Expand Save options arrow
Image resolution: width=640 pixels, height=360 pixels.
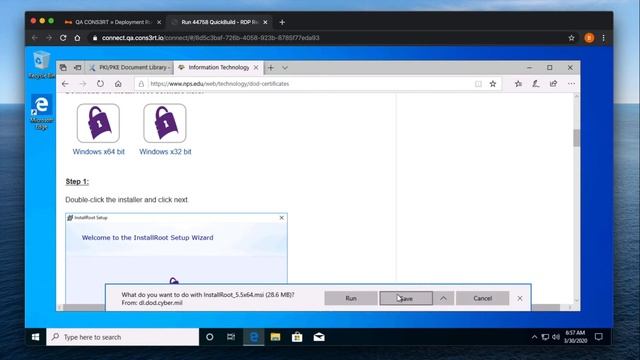(443, 298)
